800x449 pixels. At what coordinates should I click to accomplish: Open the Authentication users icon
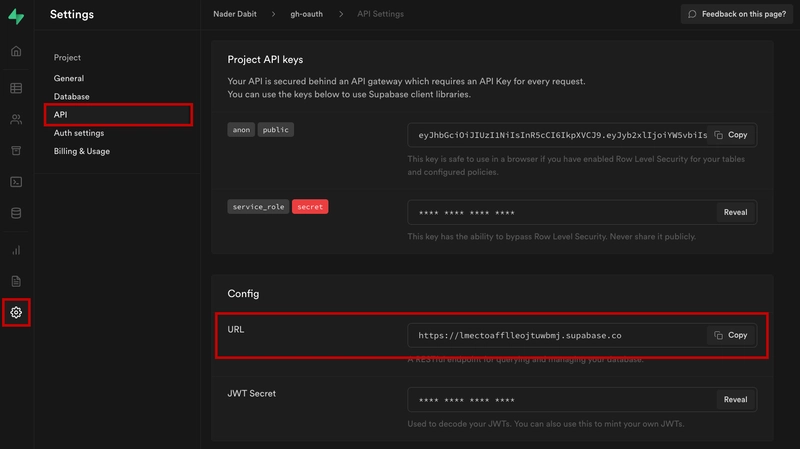16,119
